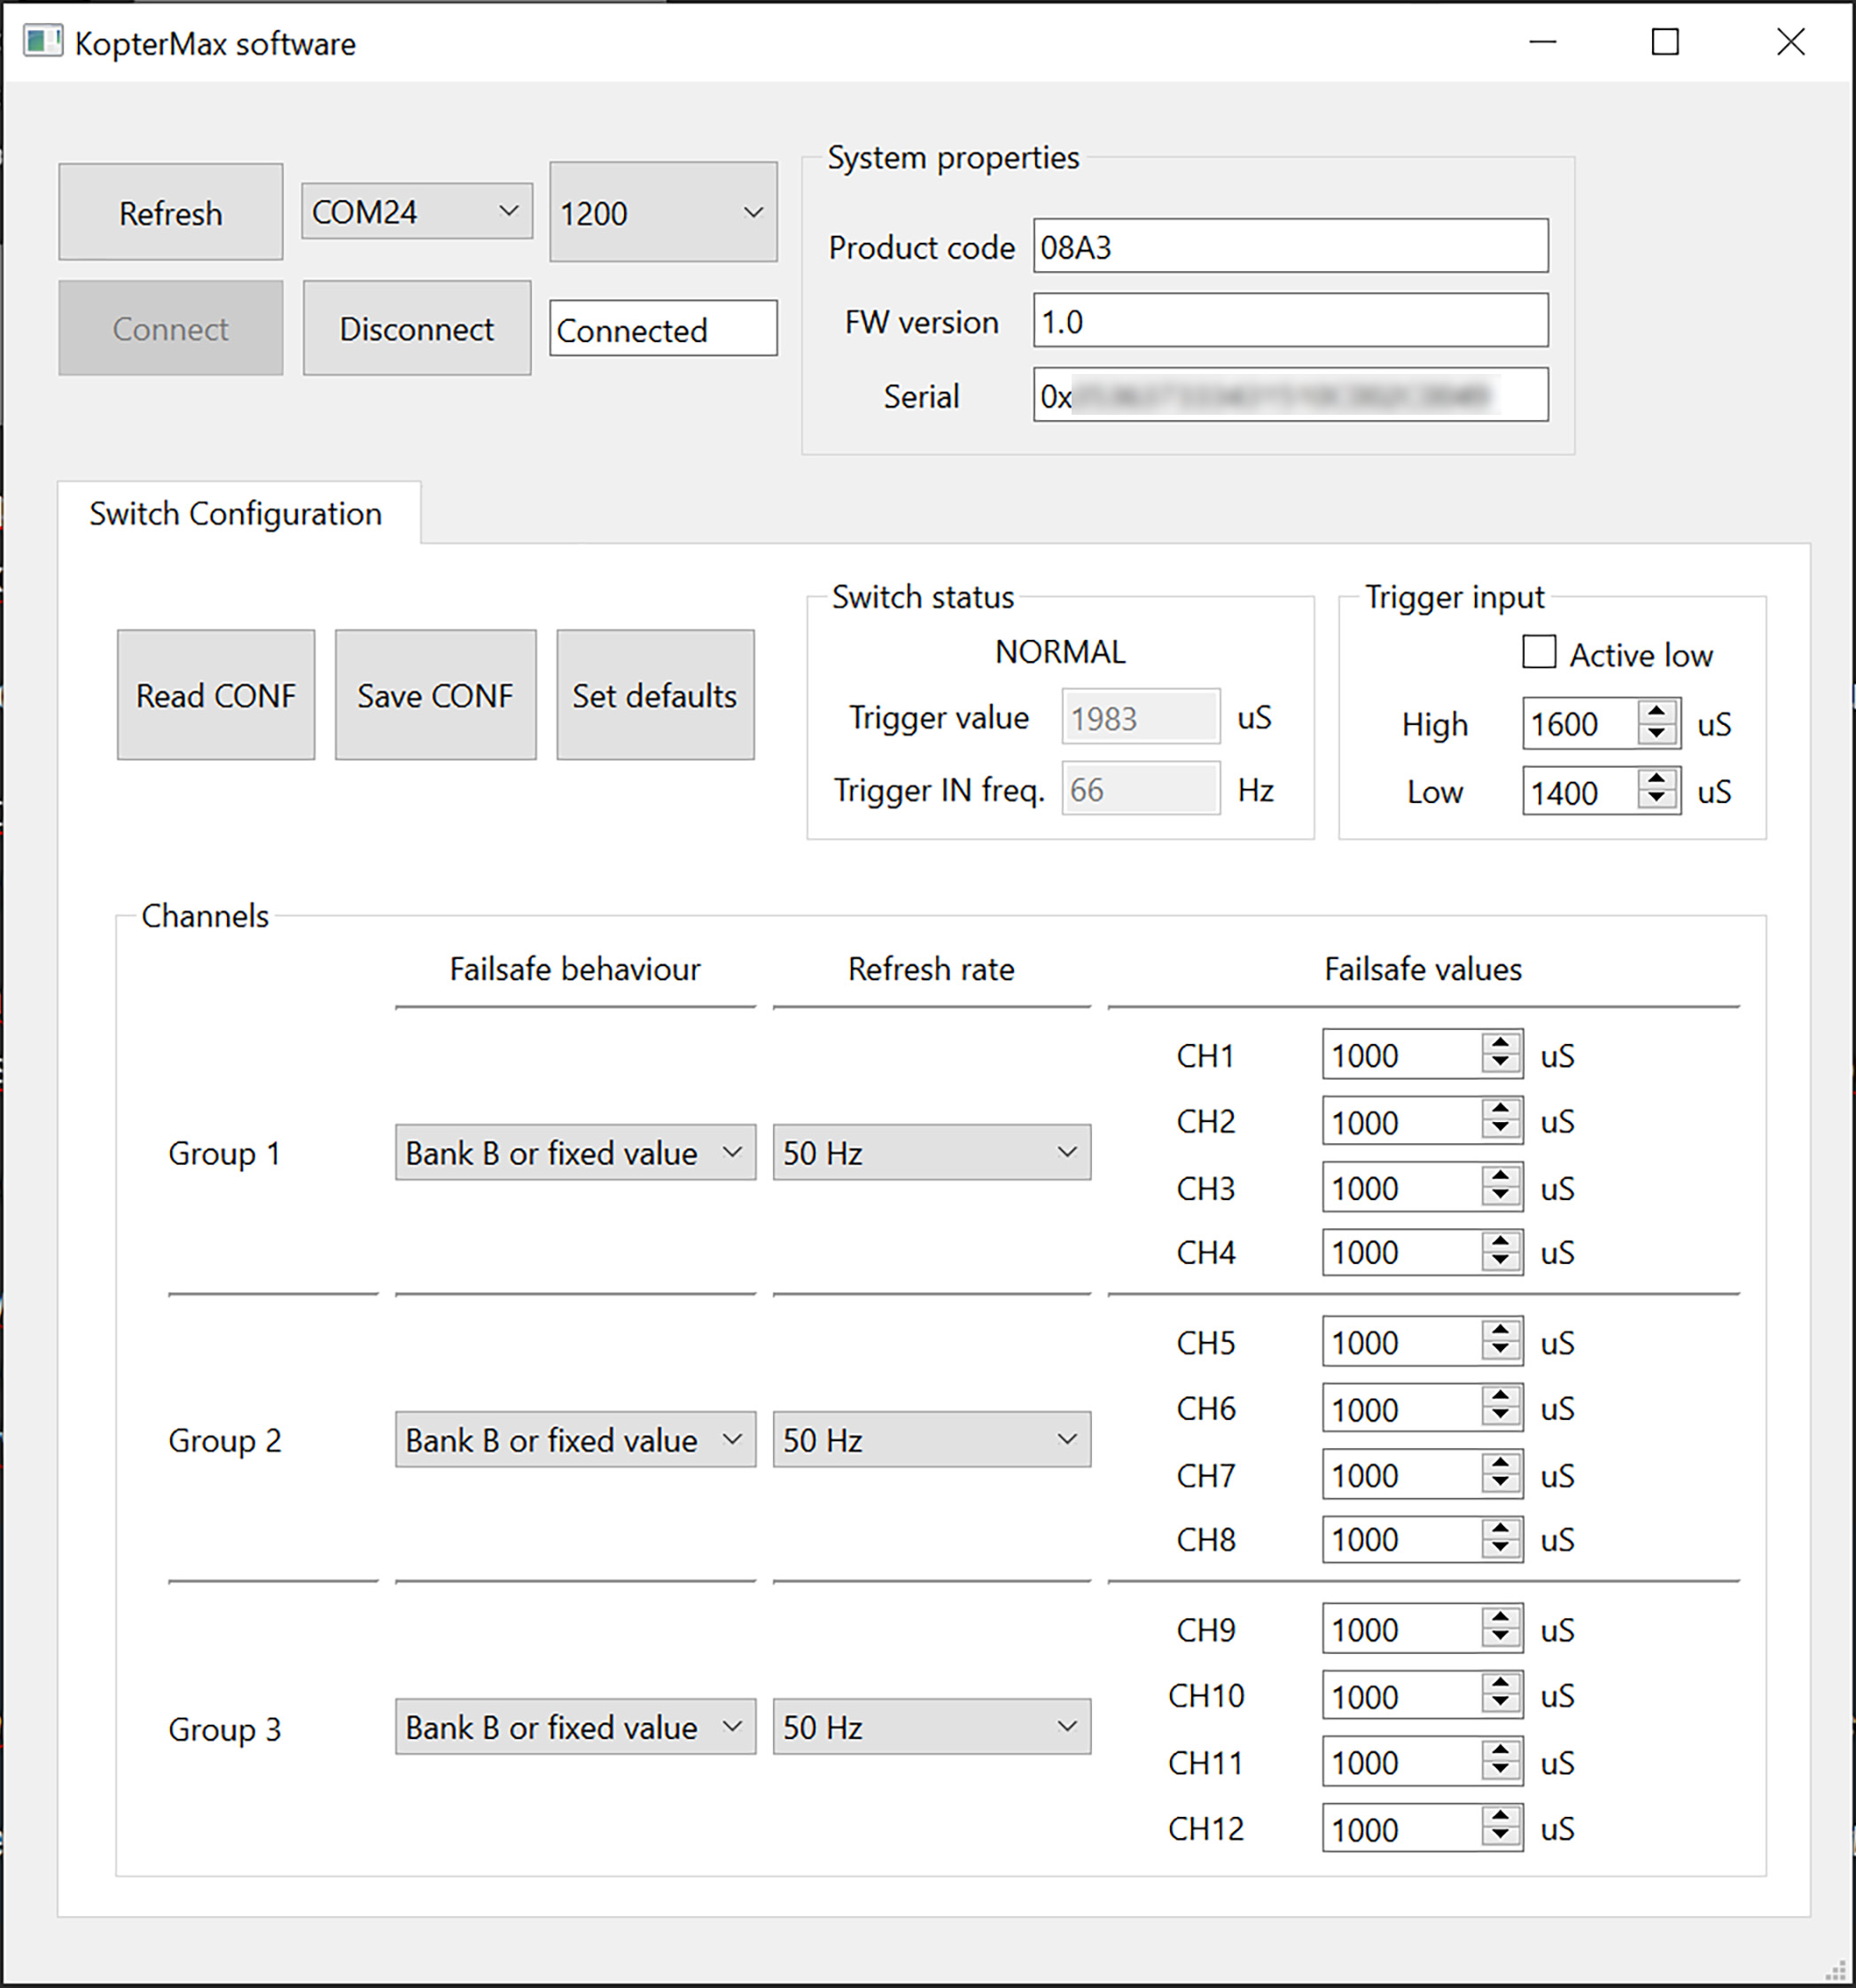Viewport: 1856px width, 1988px height.
Task: Click the Refresh button
Action: (x=171, y=212)
